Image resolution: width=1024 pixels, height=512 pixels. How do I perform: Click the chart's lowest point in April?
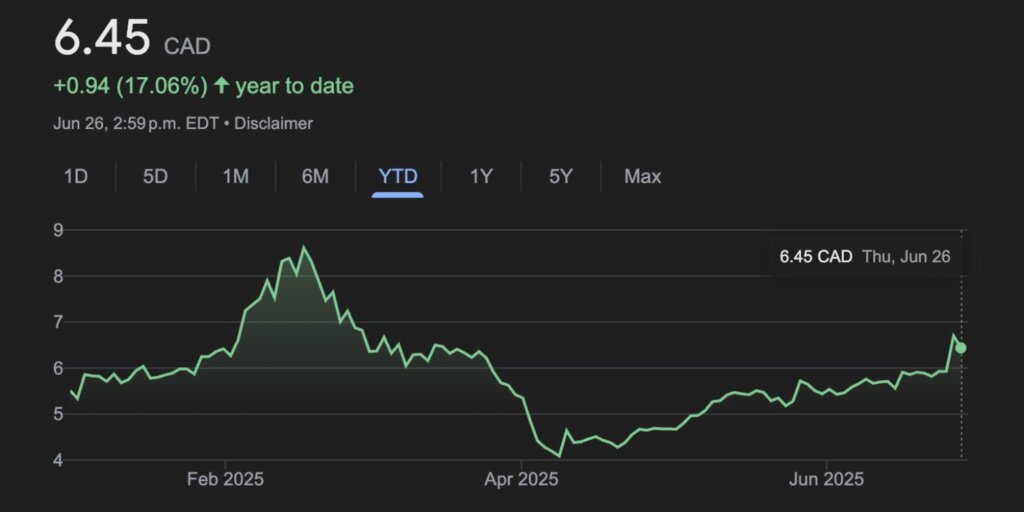[x=560, y=456]
